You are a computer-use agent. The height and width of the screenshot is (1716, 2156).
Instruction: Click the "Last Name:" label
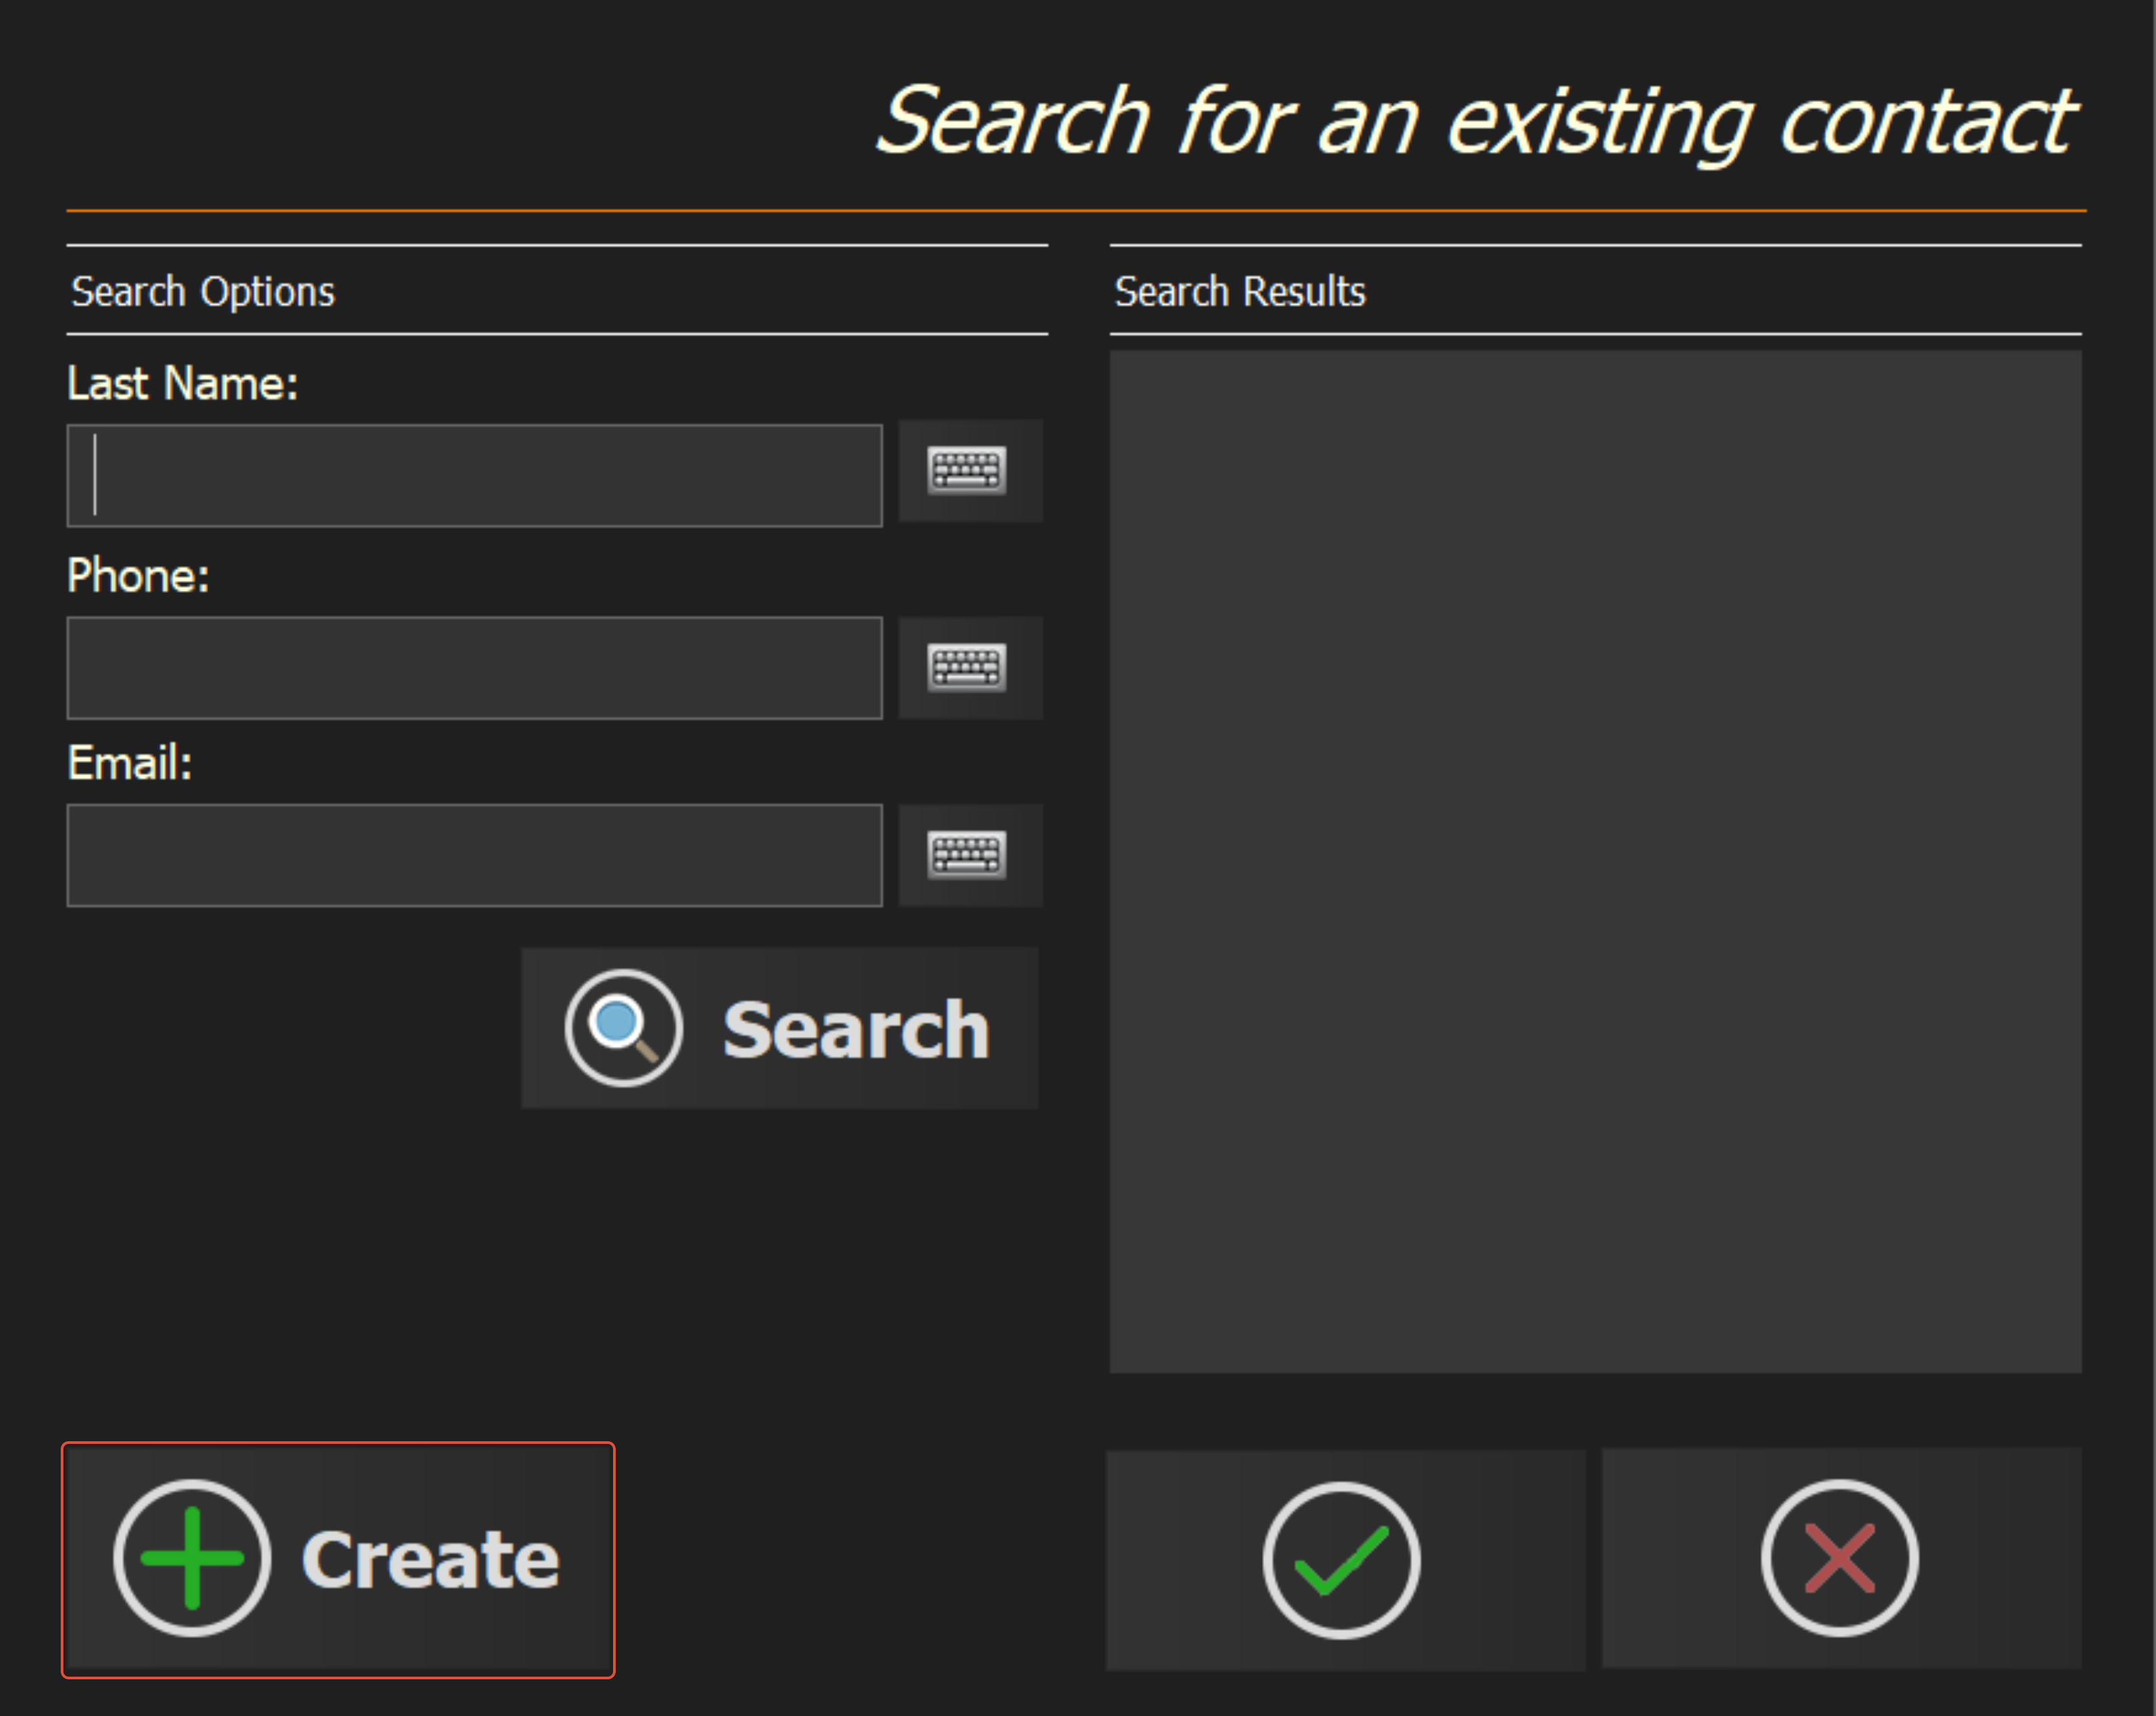click(x=183, y=384)
